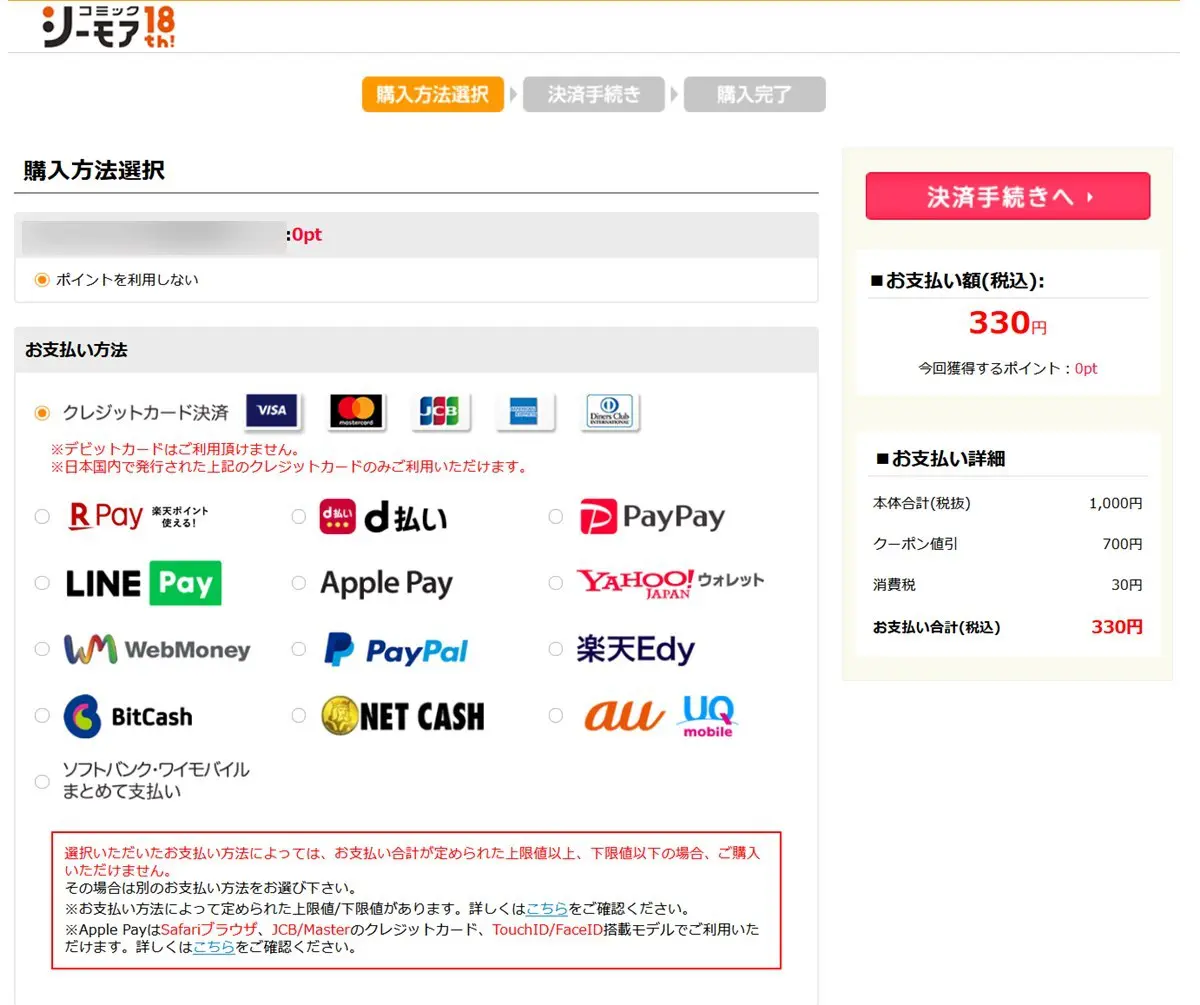Choose the au UQ mobile radio button

coord(556,716)
